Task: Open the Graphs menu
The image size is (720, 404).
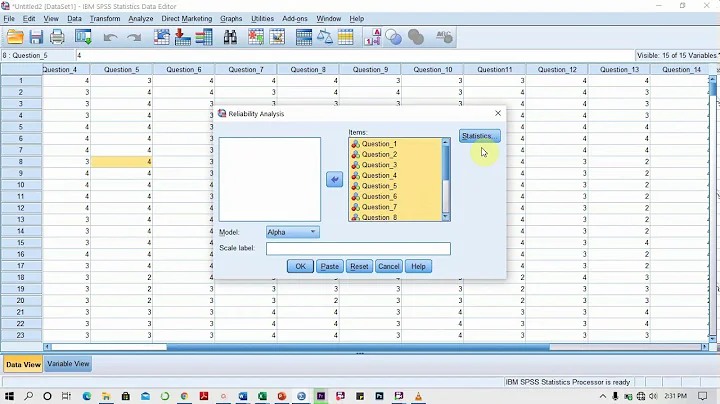Action: tap(231, 19)
